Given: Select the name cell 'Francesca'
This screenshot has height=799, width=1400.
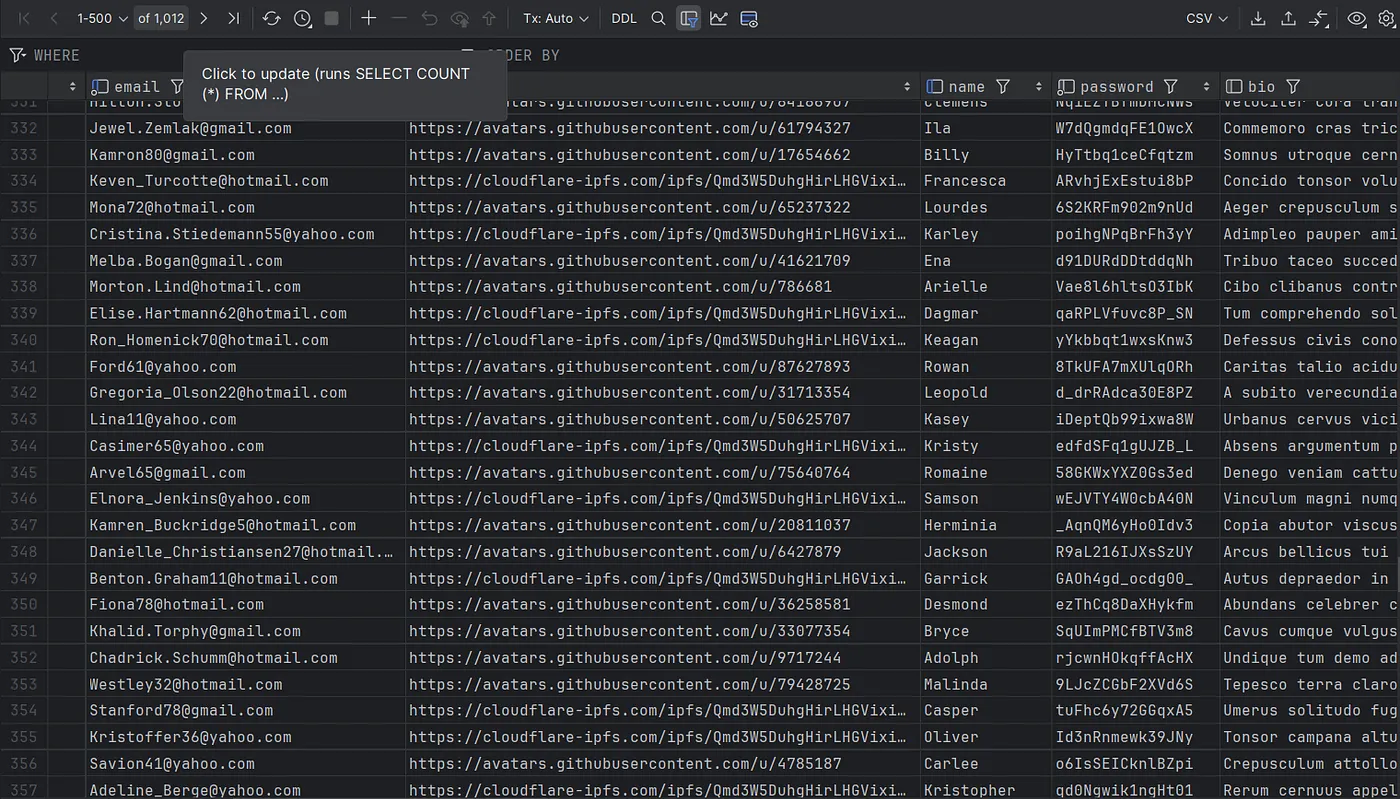Looking at the screenshot, I should 986,181.
